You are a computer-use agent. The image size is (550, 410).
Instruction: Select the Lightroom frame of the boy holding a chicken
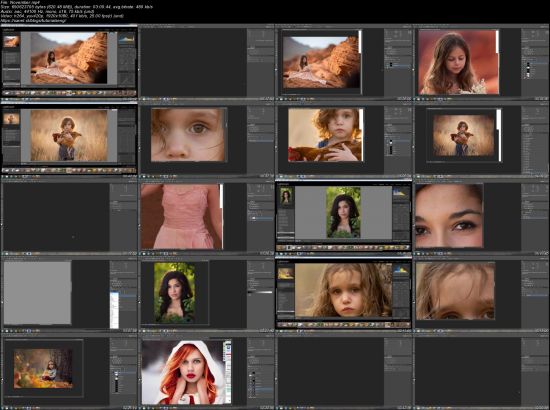tap(69, 139)
